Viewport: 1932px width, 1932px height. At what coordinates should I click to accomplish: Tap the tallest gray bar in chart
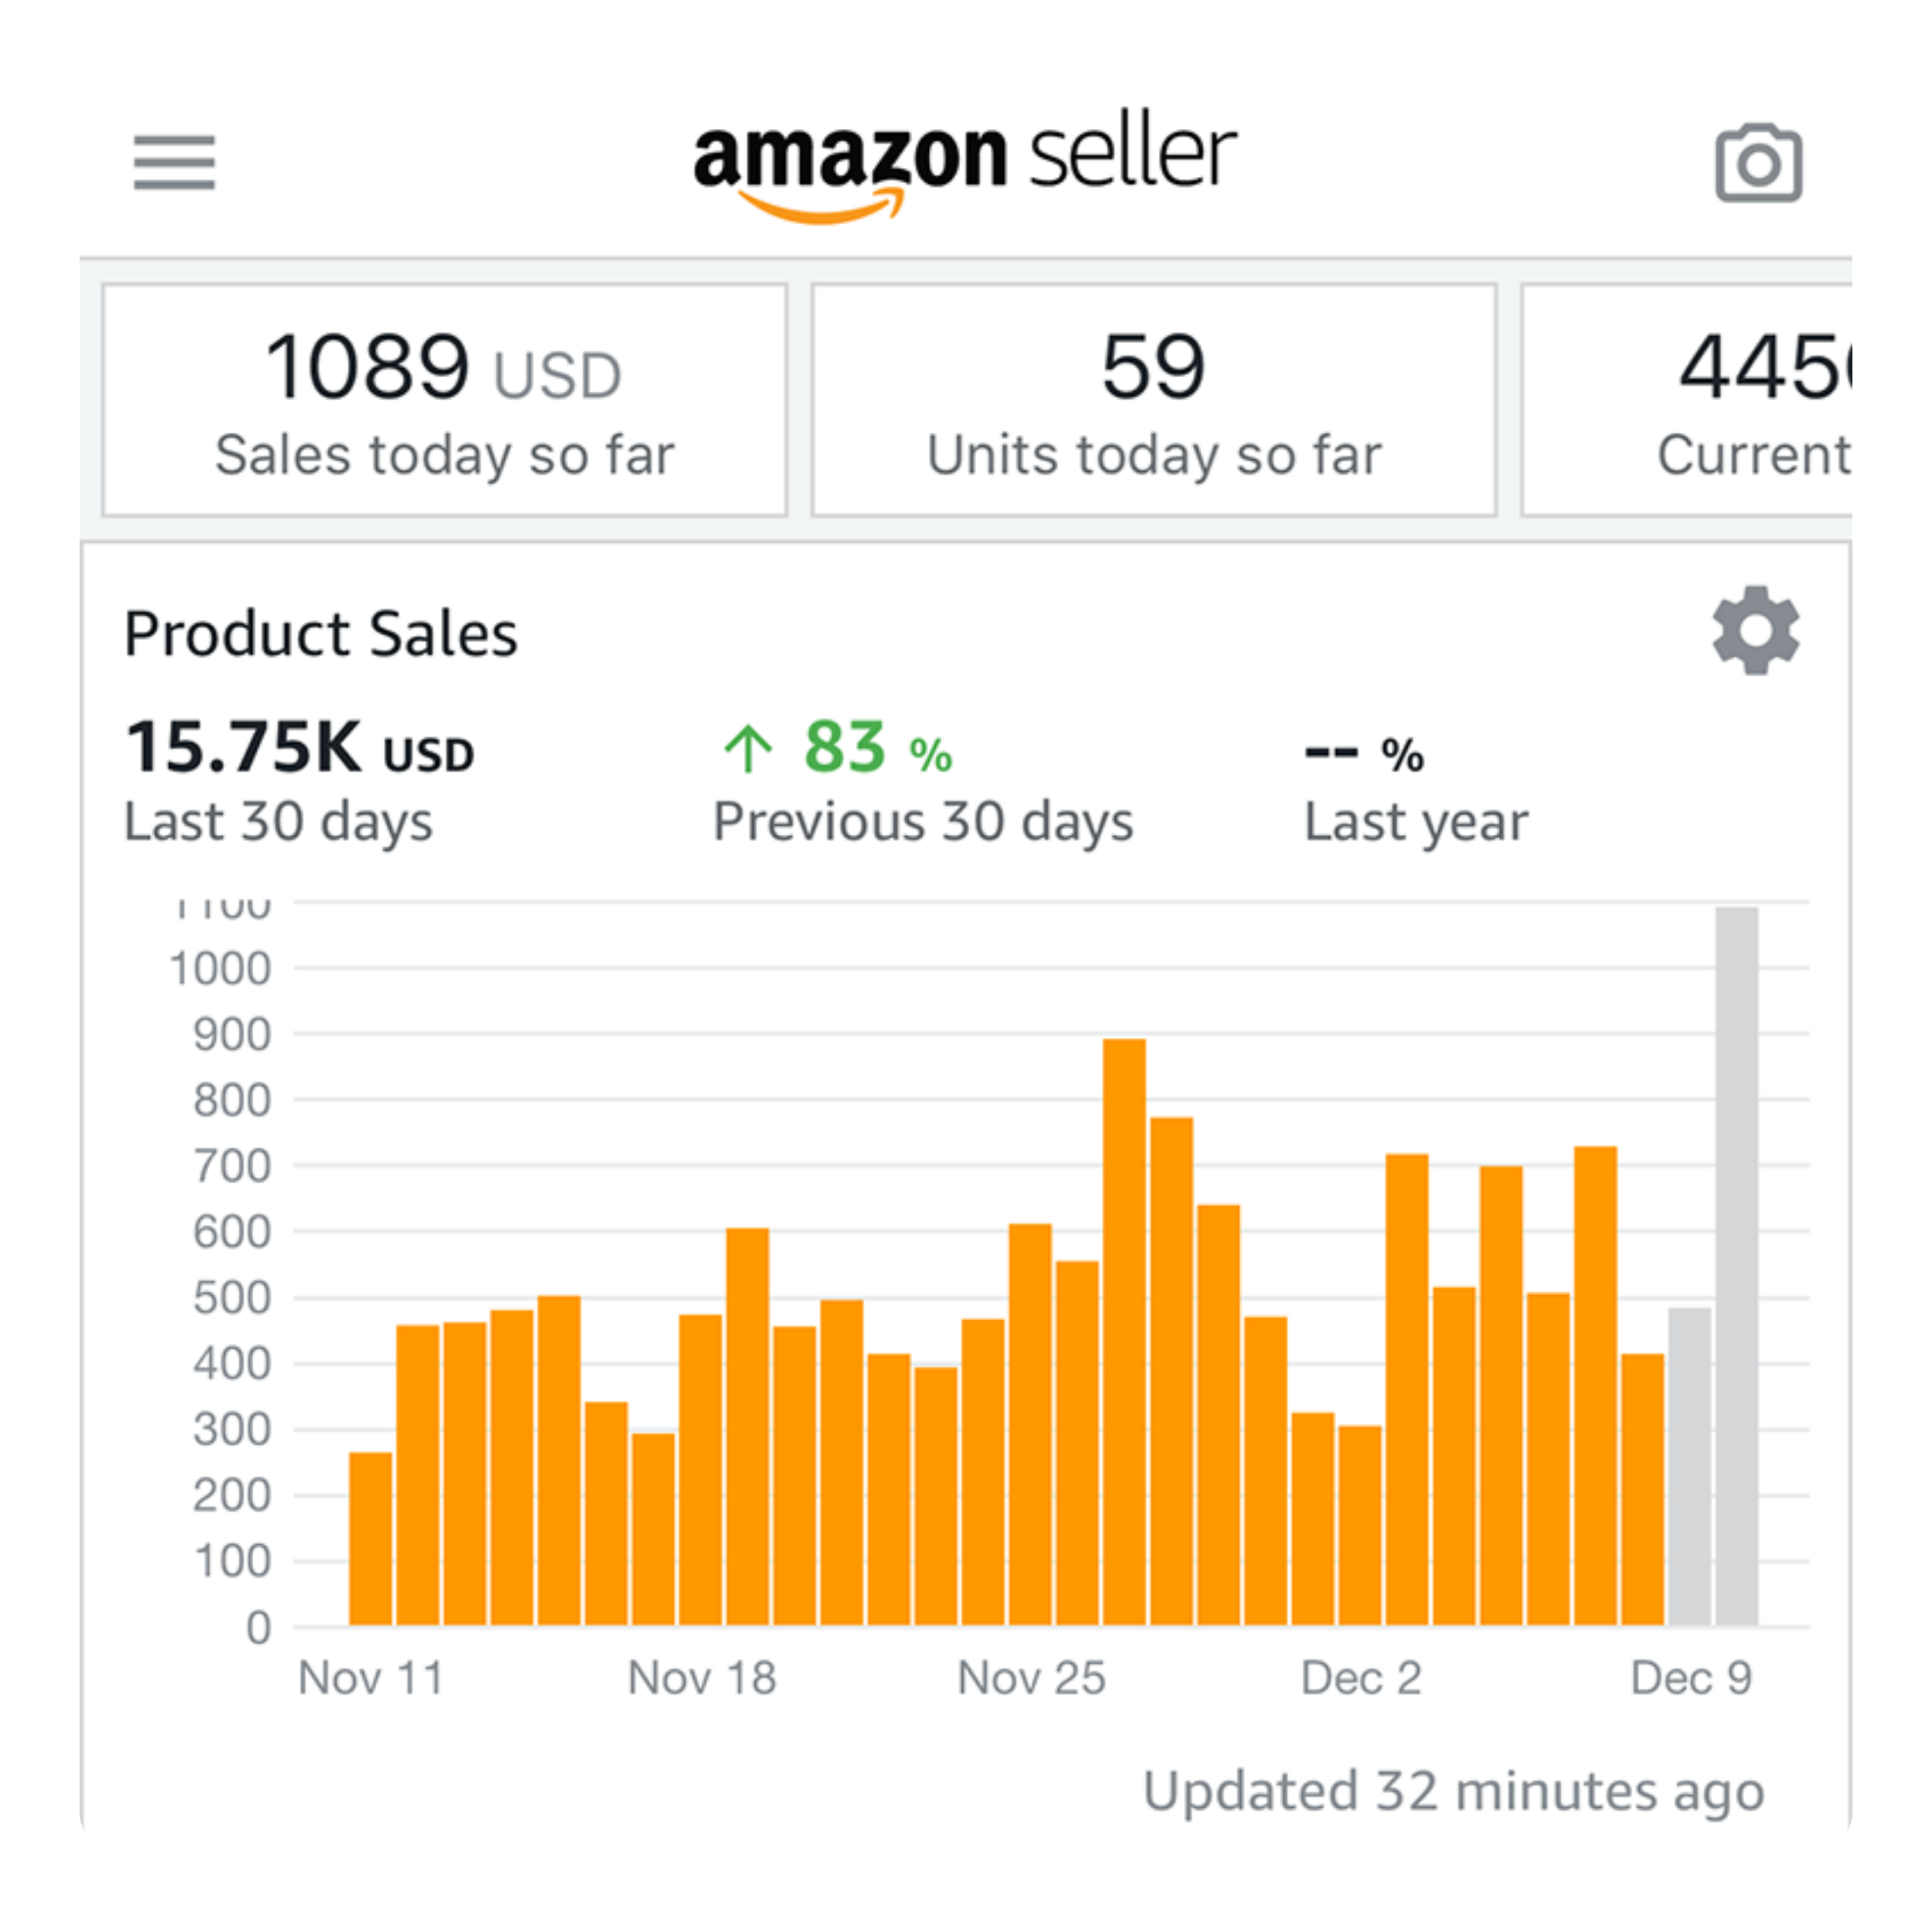(x=1736, y=1265)
